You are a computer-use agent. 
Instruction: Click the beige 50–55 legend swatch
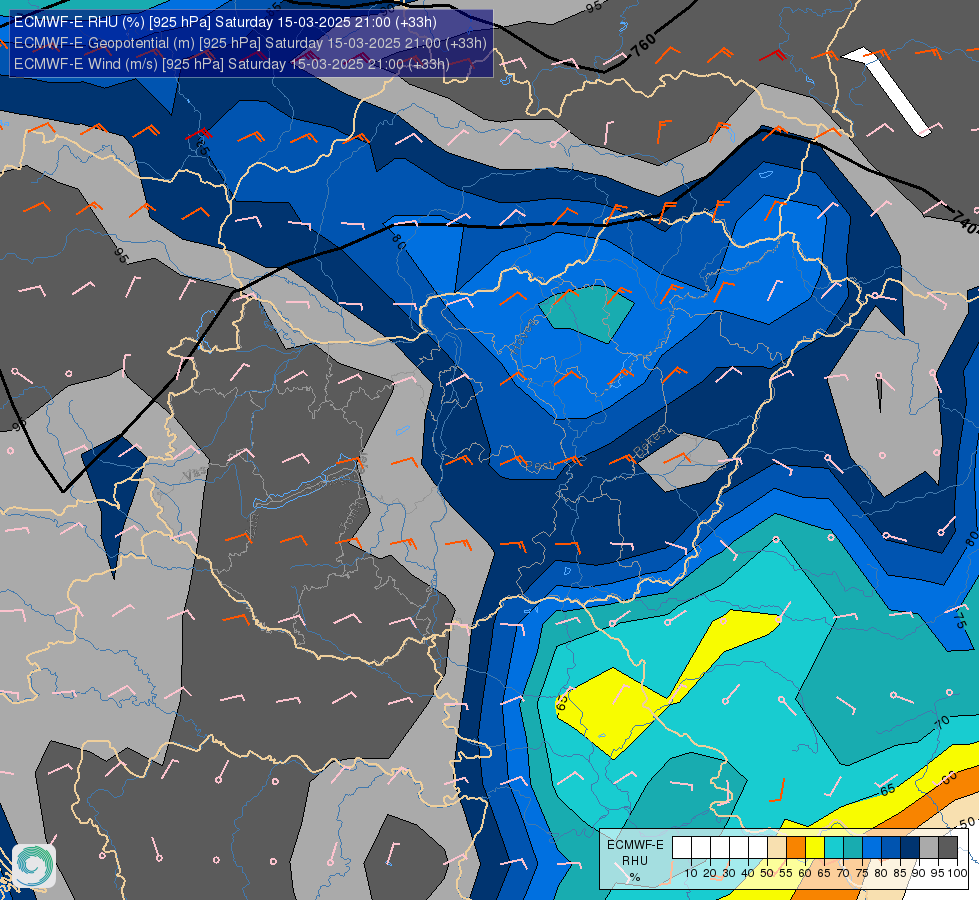[x=777, y=848]
